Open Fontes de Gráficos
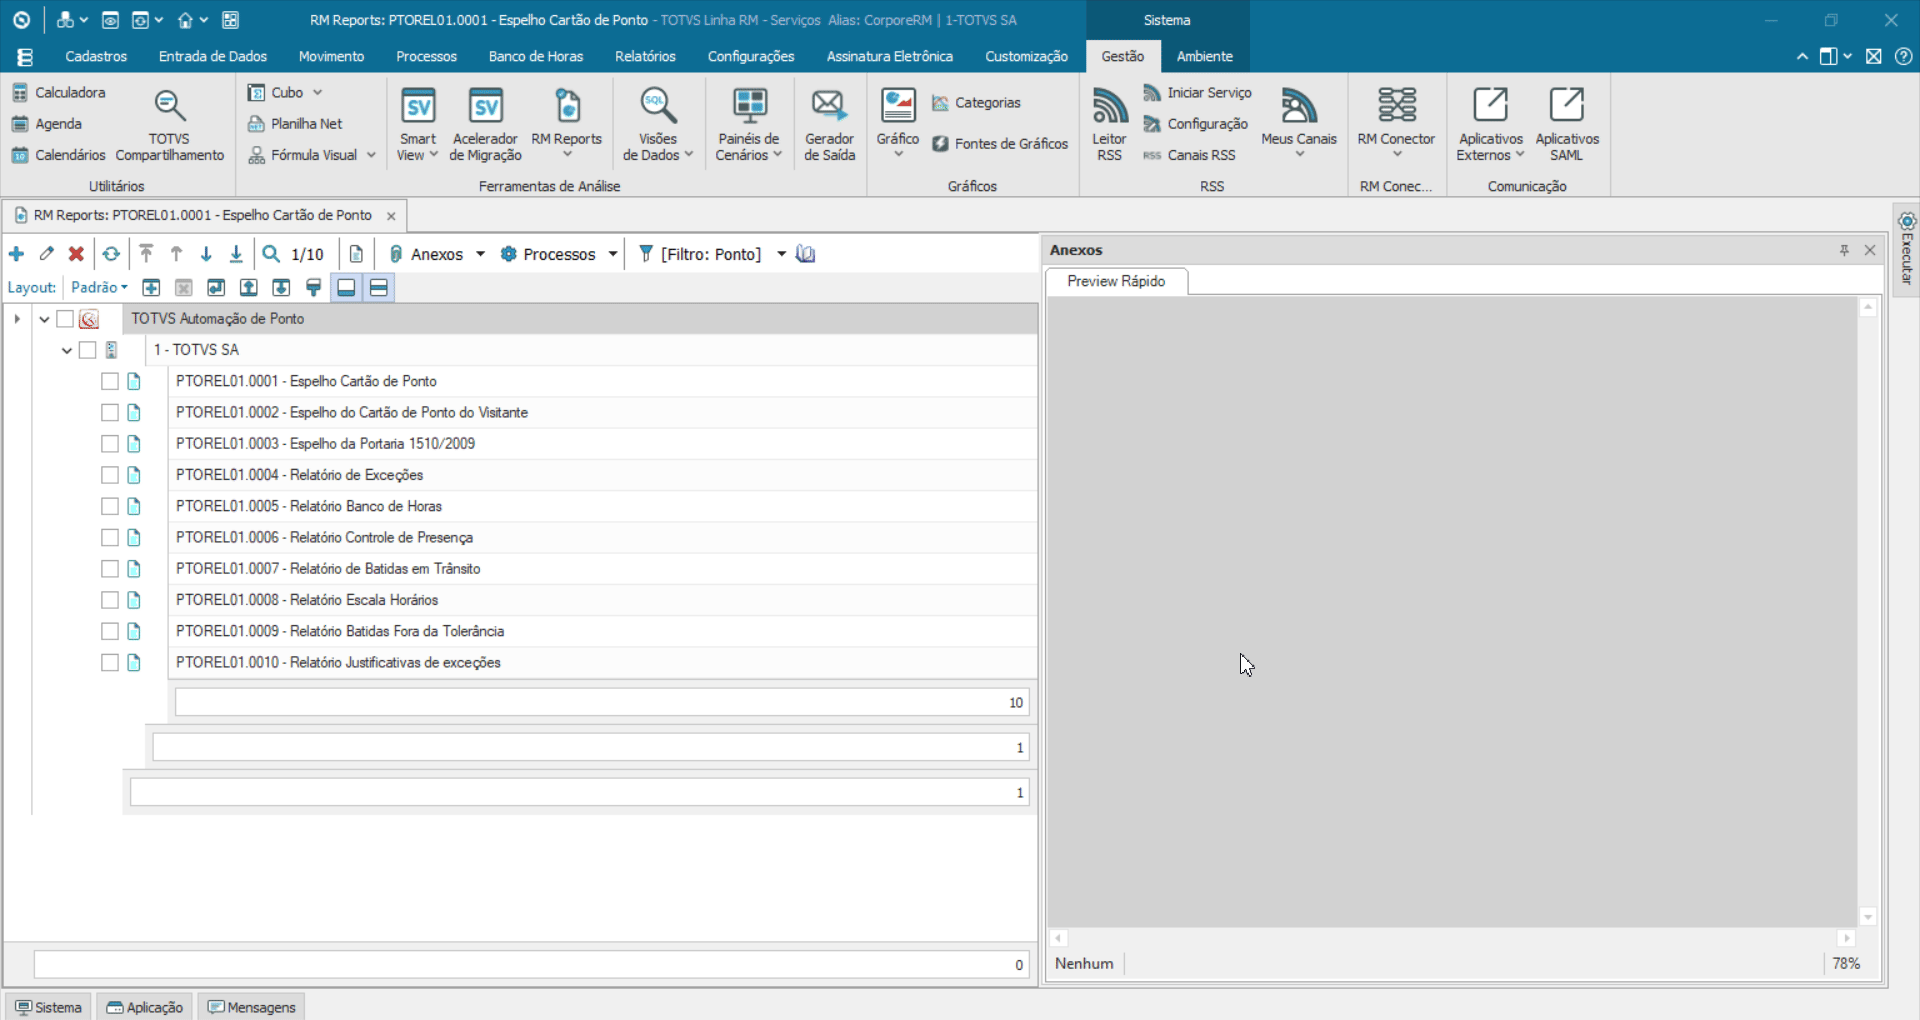 [1000, 144]
